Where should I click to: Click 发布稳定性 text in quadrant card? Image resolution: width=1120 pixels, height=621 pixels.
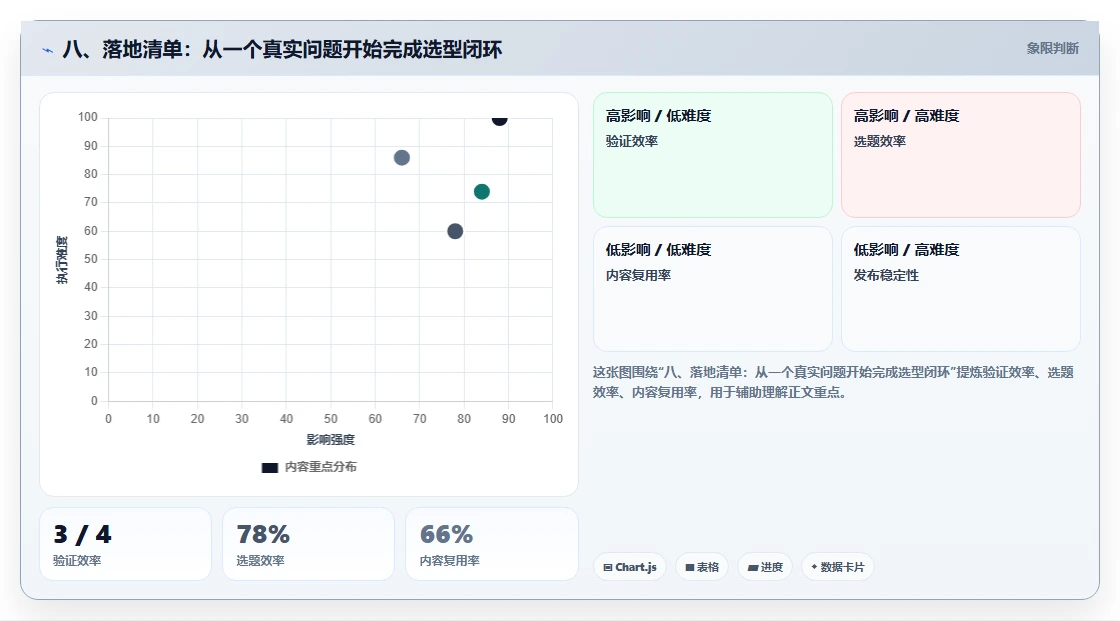tap(886, 275)
